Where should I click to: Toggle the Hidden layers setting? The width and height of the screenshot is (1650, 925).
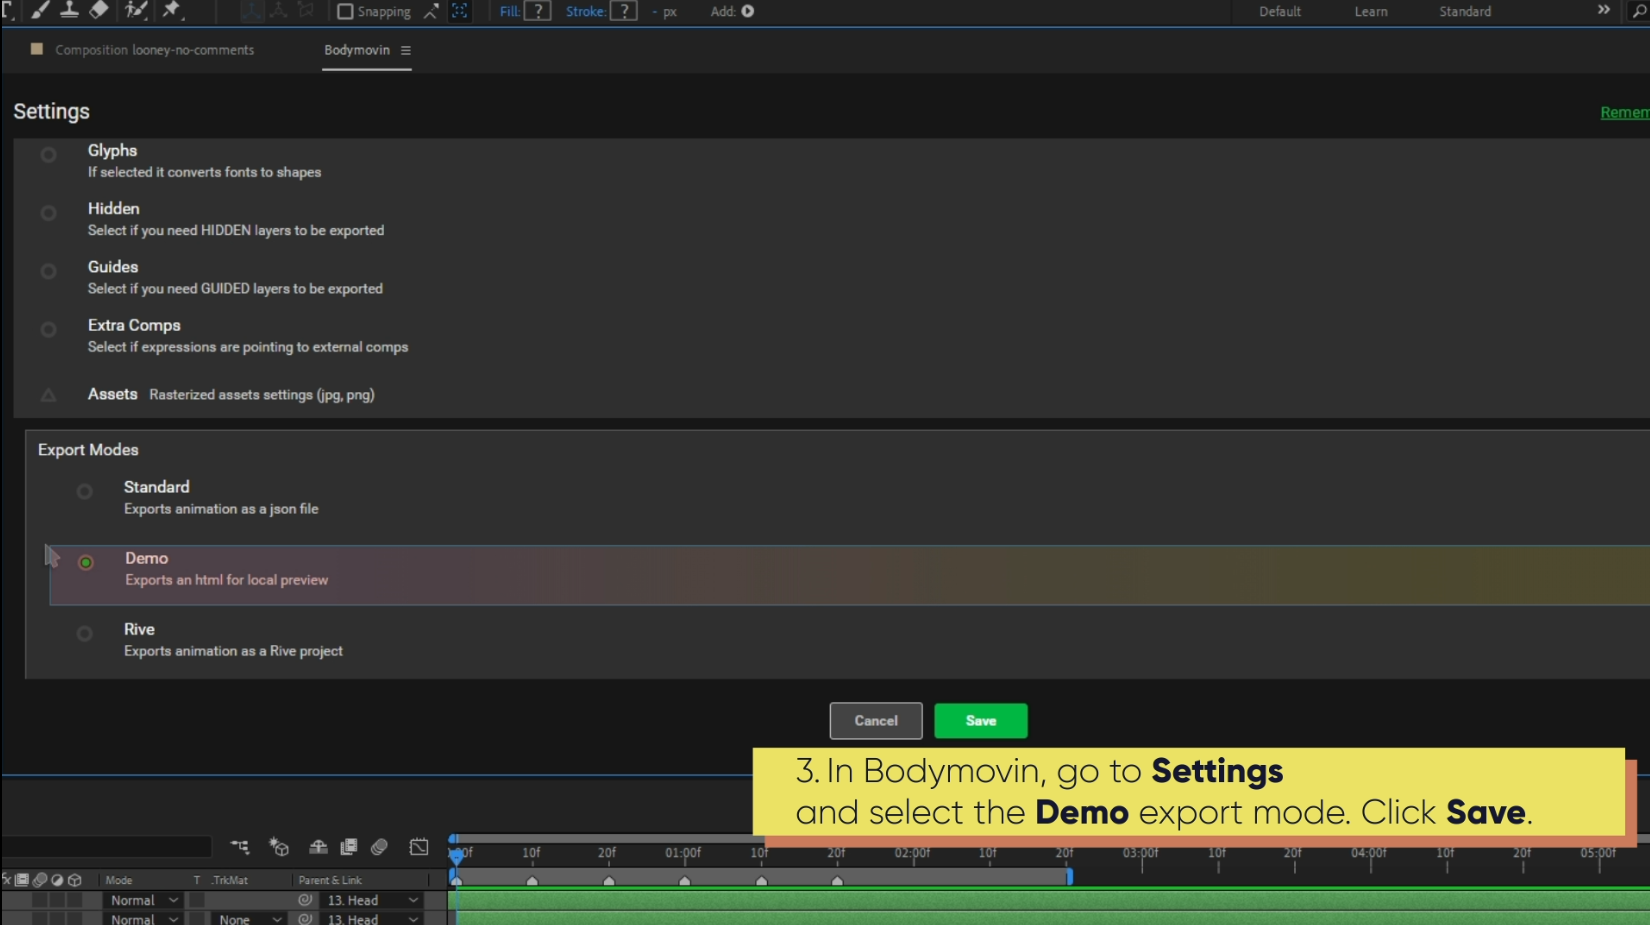(48, 213)
